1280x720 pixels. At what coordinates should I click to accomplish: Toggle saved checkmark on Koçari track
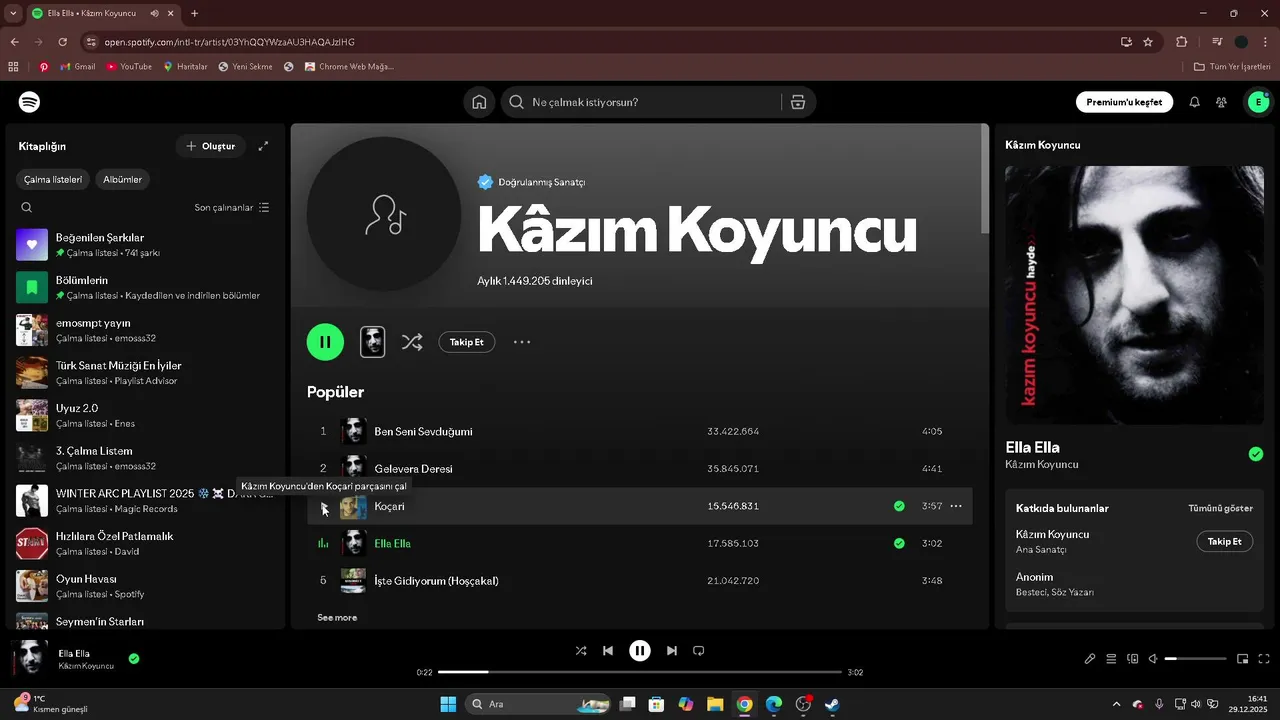[x=899, y=506]
